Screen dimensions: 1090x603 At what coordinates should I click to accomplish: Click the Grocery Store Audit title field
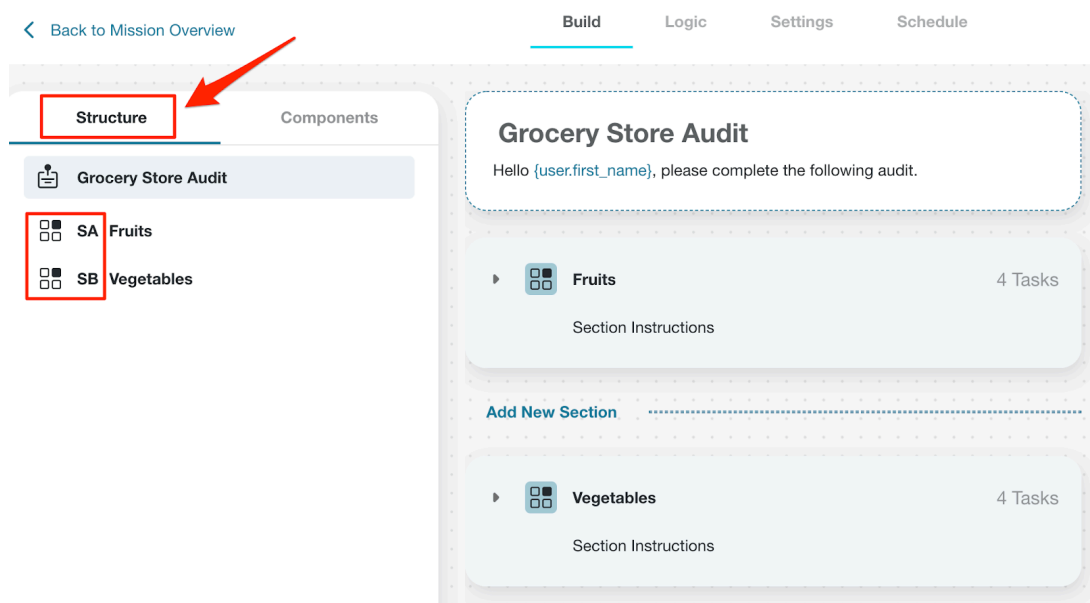click(623, 134)
